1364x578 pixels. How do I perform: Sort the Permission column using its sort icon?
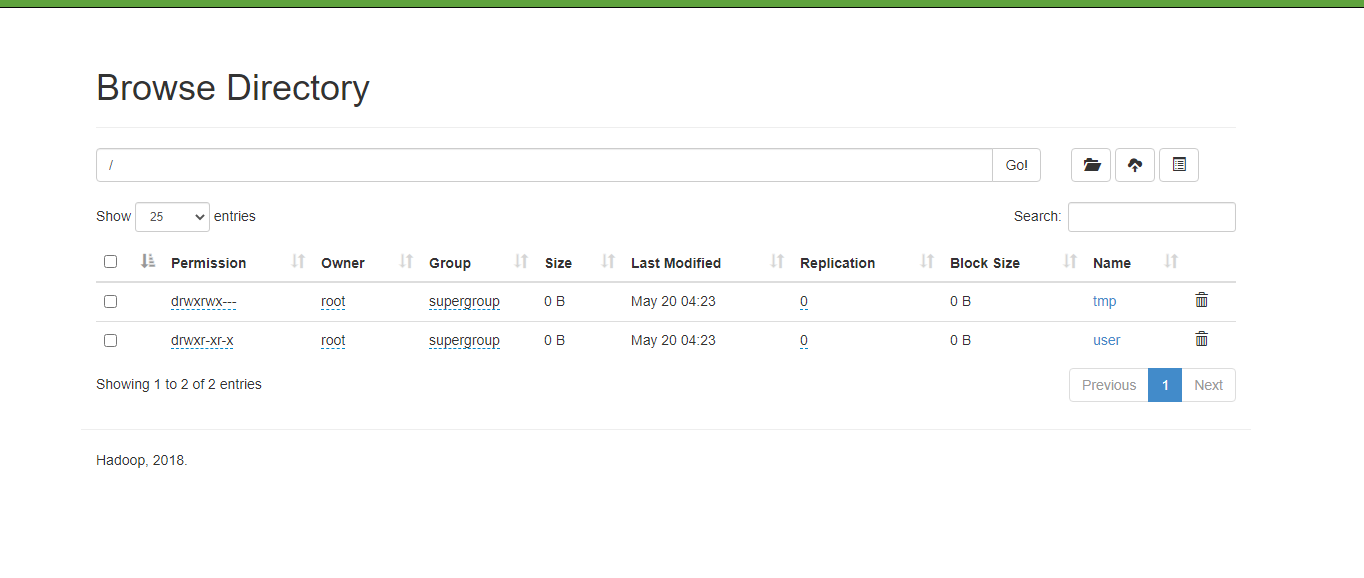tap(297, 262)
